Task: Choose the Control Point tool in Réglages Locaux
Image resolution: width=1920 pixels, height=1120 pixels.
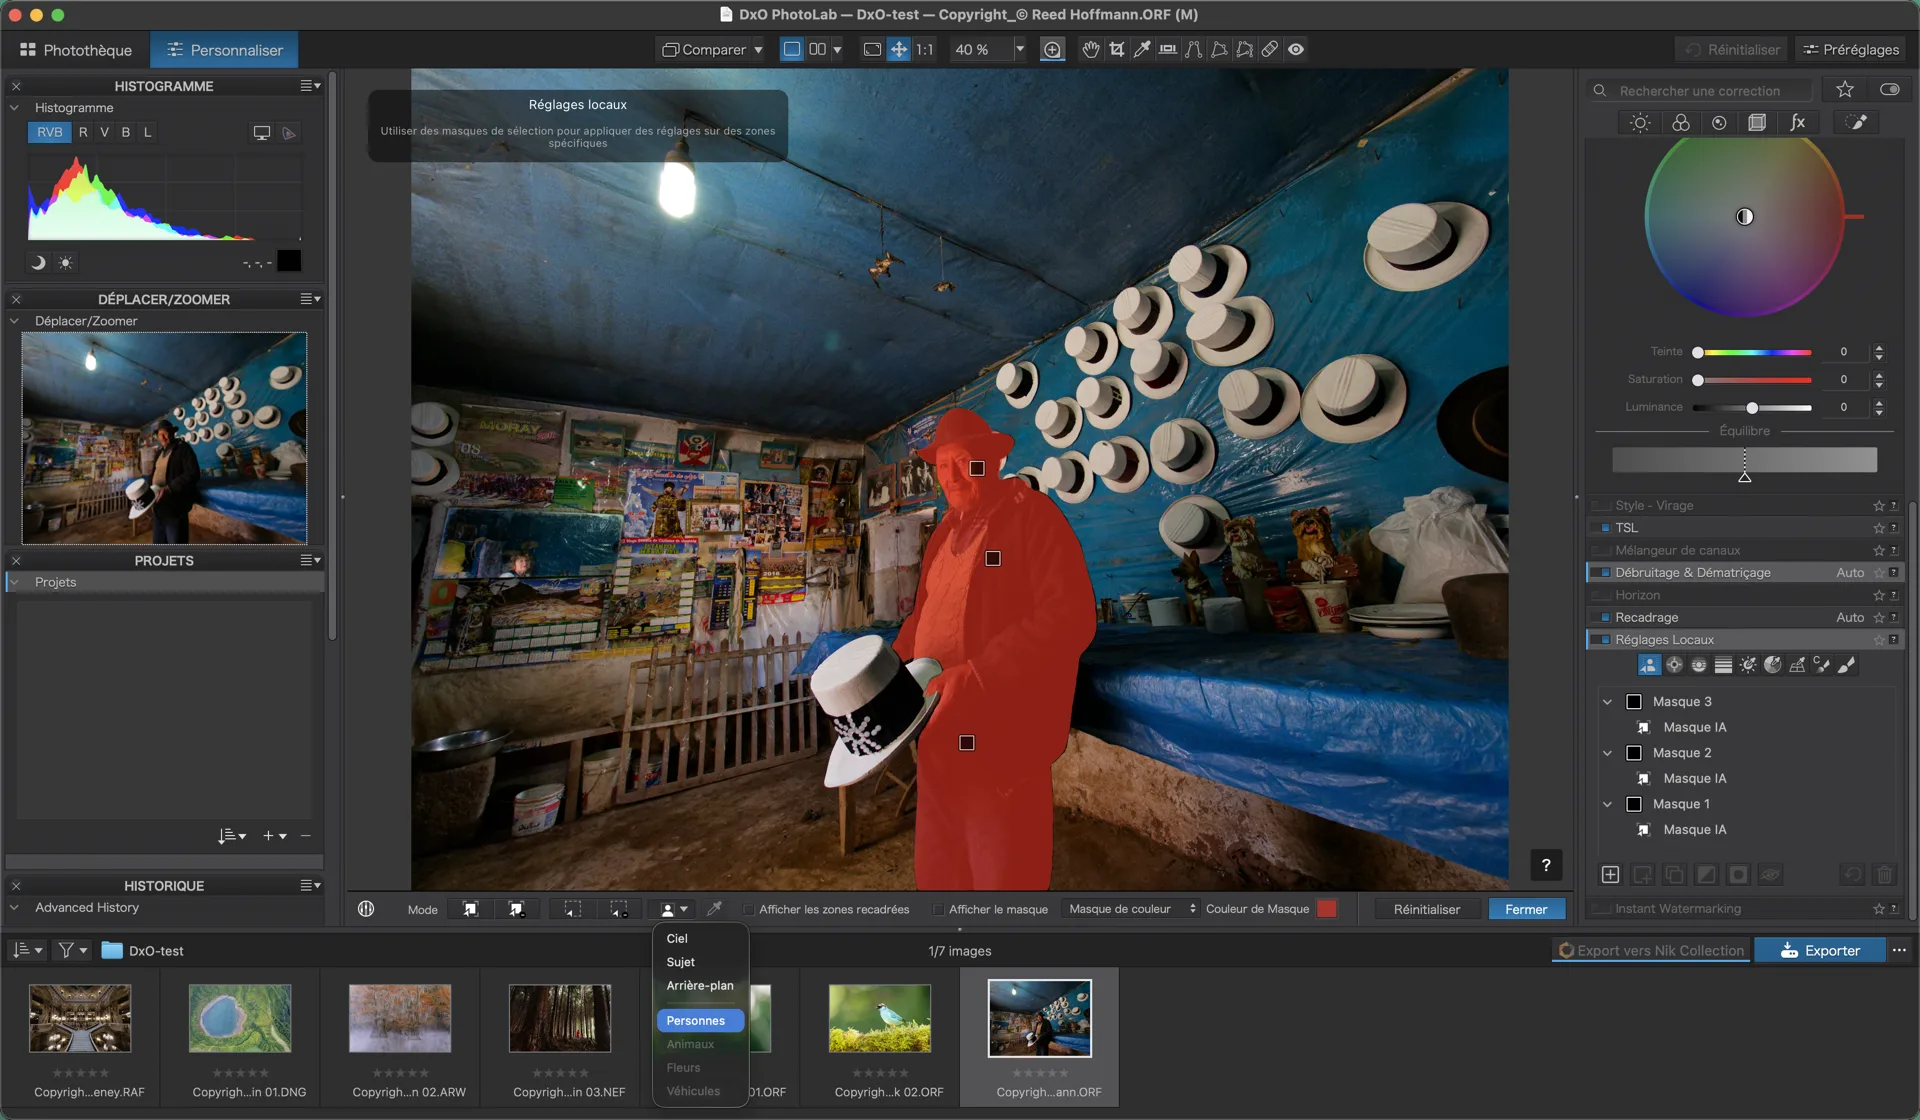Action: [1674, 665]
